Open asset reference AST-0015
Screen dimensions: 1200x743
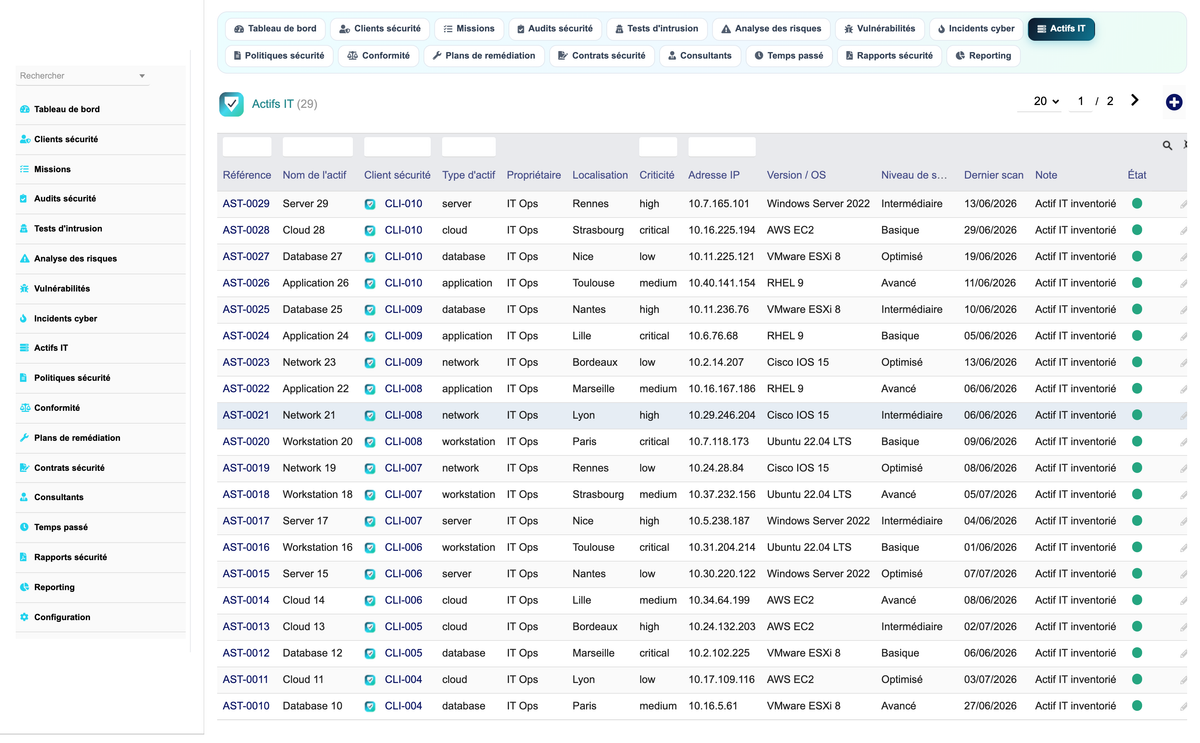click(x=246, y=574)
